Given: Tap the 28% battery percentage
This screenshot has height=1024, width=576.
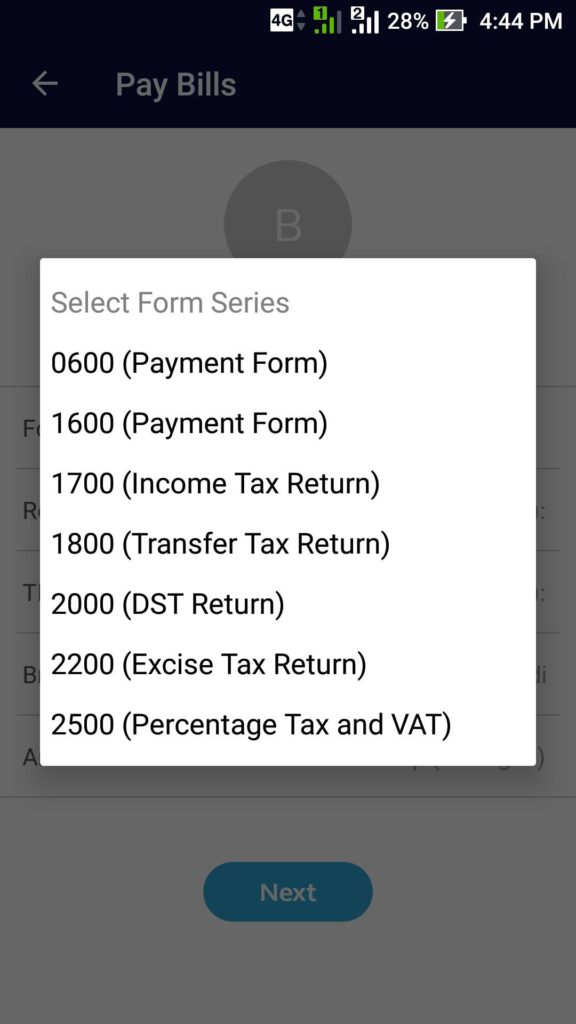Looking at the screenshot, I should [x=408, y=21].
